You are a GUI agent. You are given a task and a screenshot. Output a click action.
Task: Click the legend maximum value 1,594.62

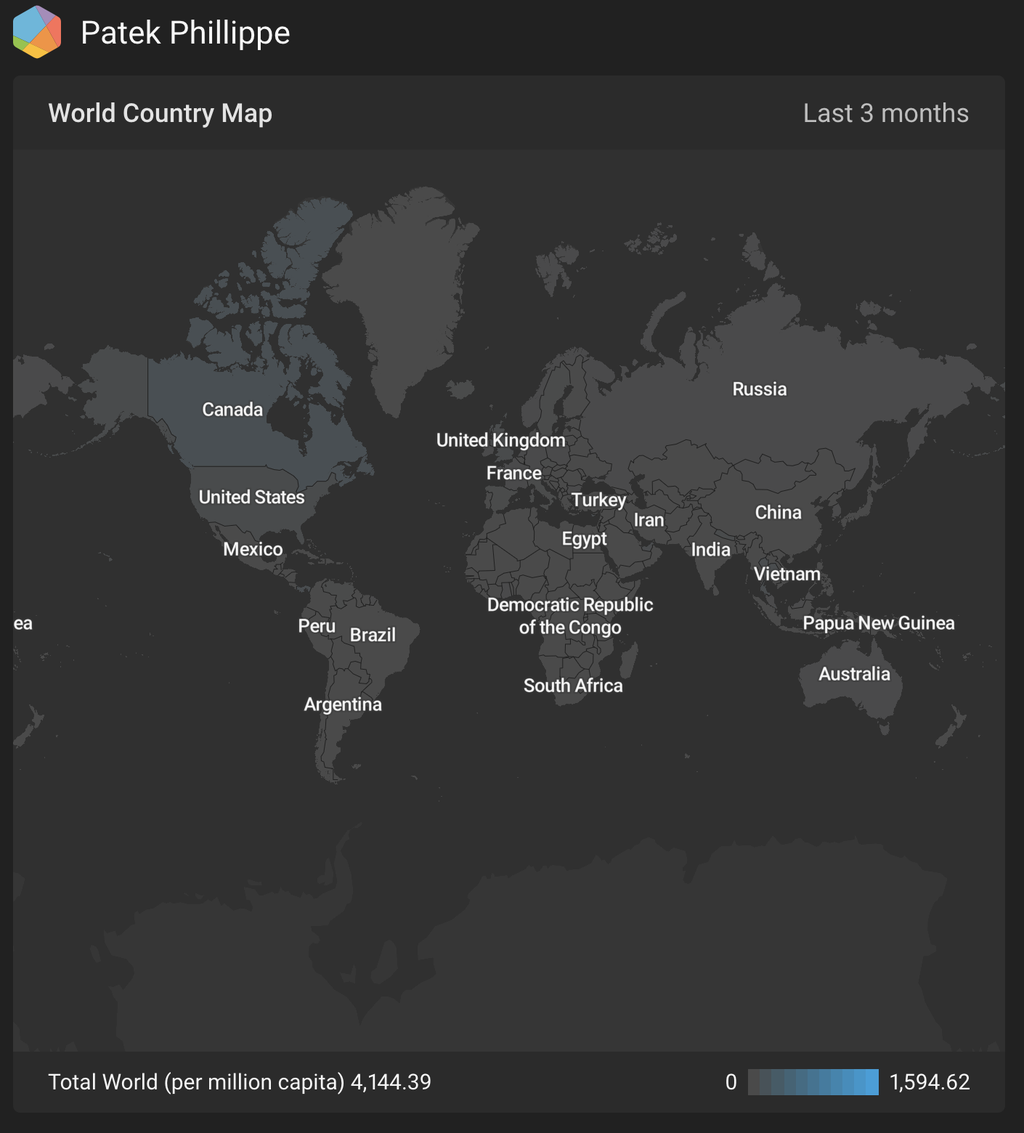pos(929,1082)
